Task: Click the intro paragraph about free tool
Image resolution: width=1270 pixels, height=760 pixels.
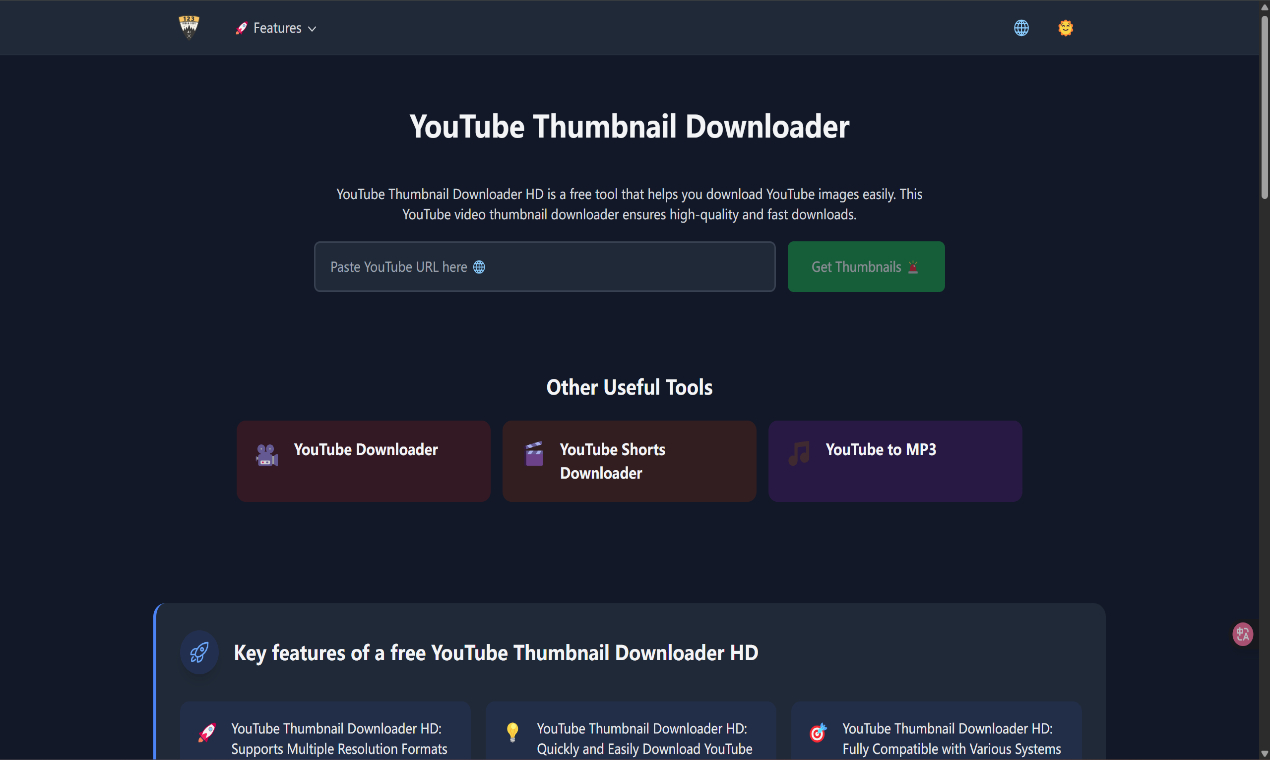Action: (x=630, y=204)
